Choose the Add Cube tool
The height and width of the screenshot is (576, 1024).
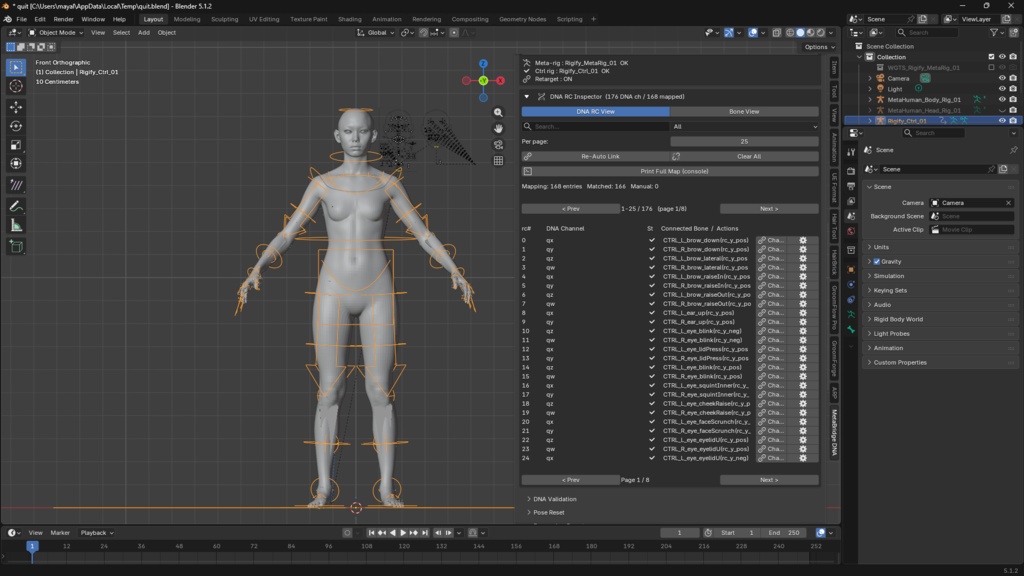coord(16,247)
